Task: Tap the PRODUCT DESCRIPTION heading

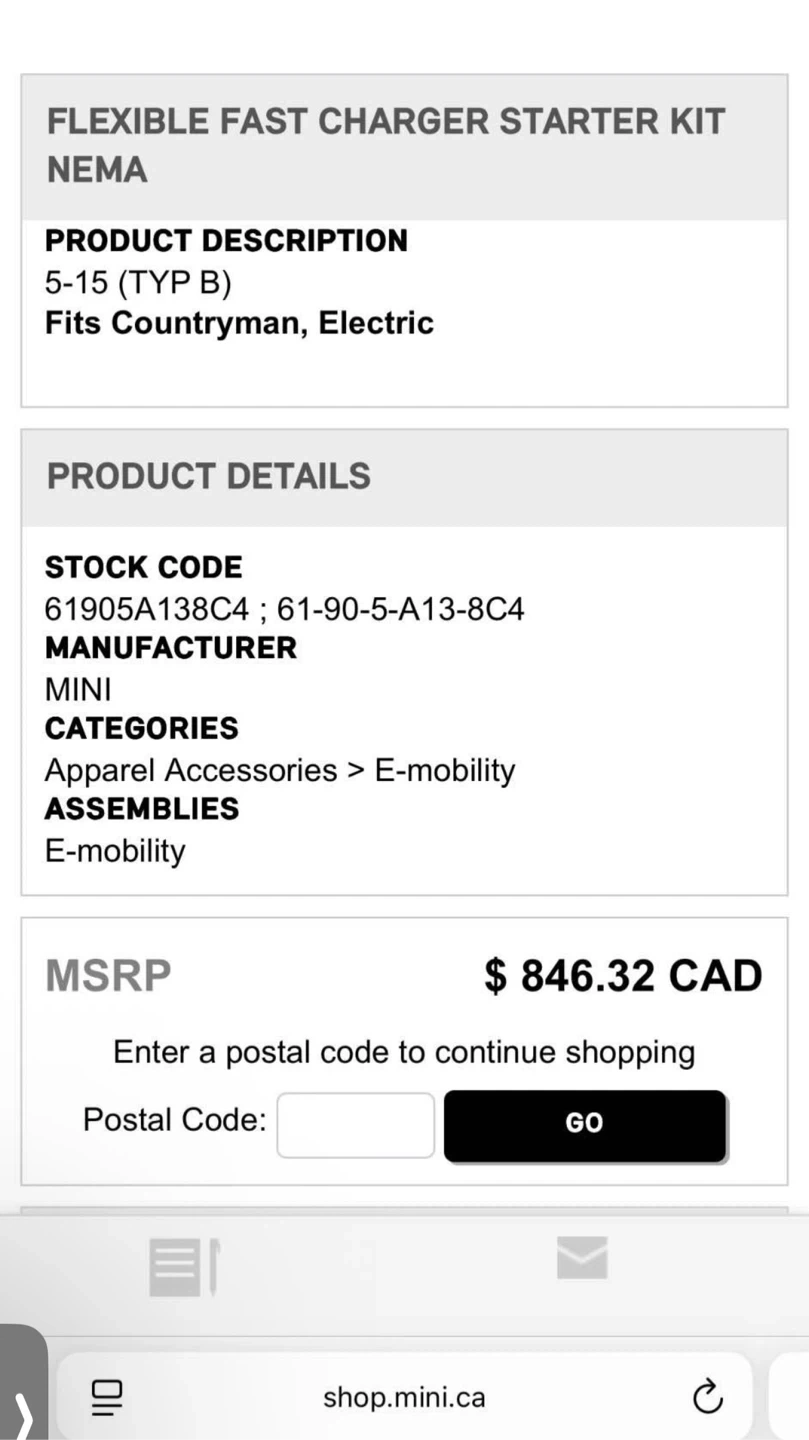Action: (226, 241)
